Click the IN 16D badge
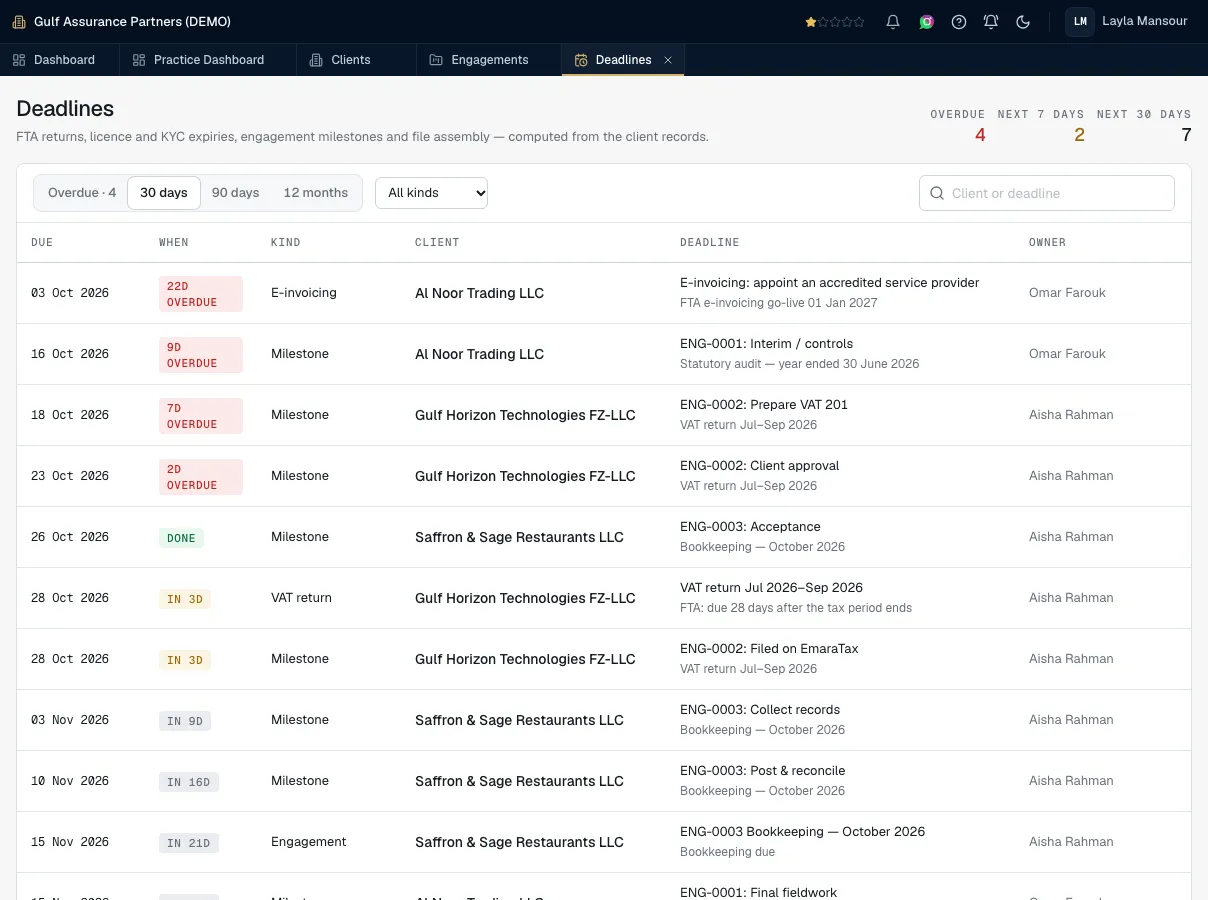The height and width of the screenshot is (900, 1208). click(x=189, y=782)
